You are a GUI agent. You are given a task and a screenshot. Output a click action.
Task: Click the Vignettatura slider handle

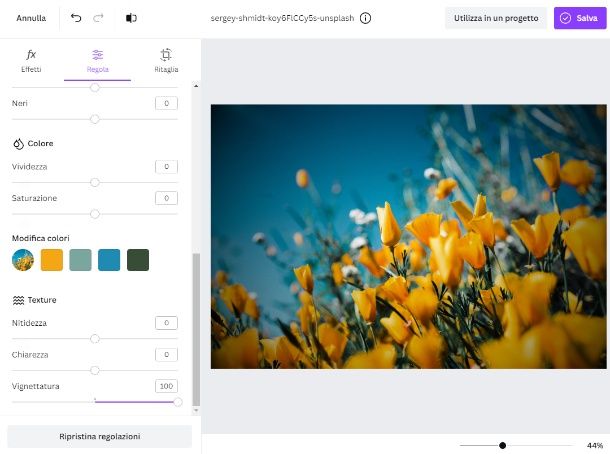click(178, 402)
